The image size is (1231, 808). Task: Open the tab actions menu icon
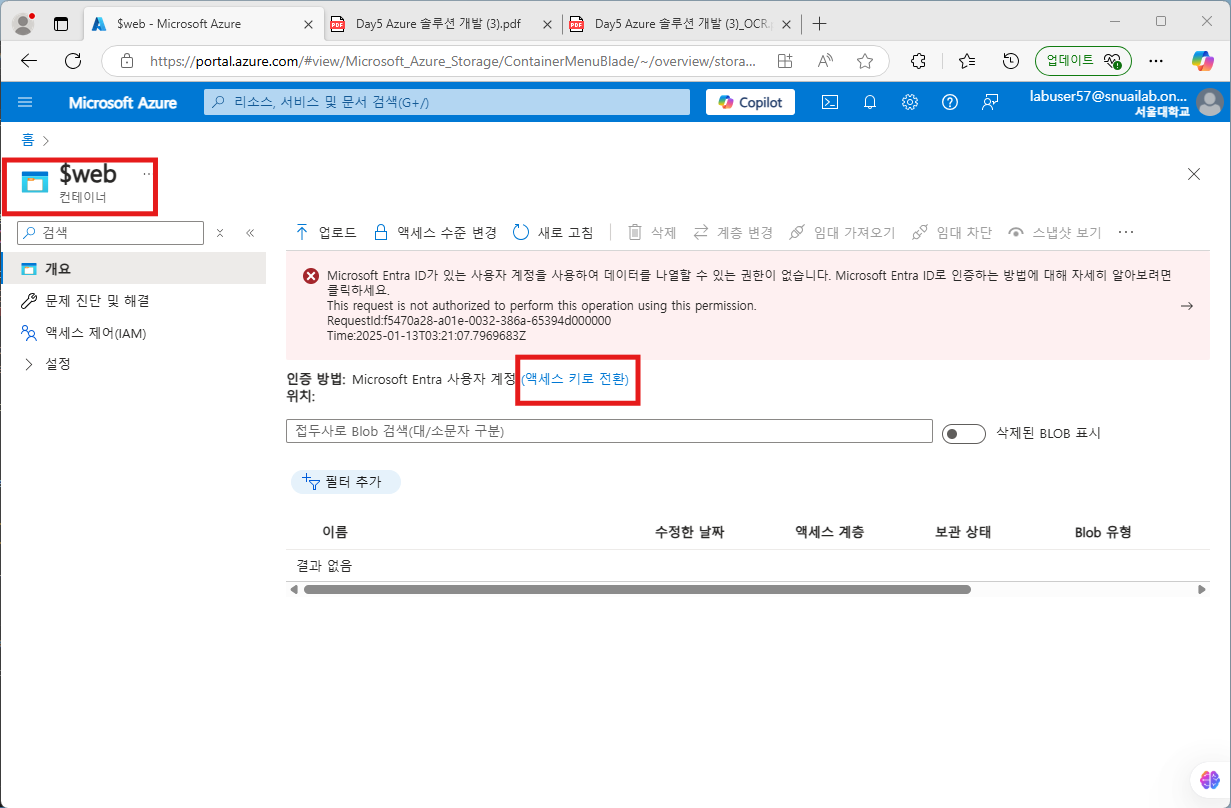(61, 24)
